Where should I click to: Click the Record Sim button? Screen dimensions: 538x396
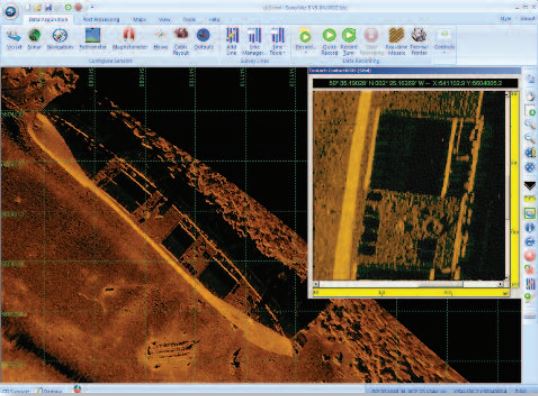tap(349, 42)
